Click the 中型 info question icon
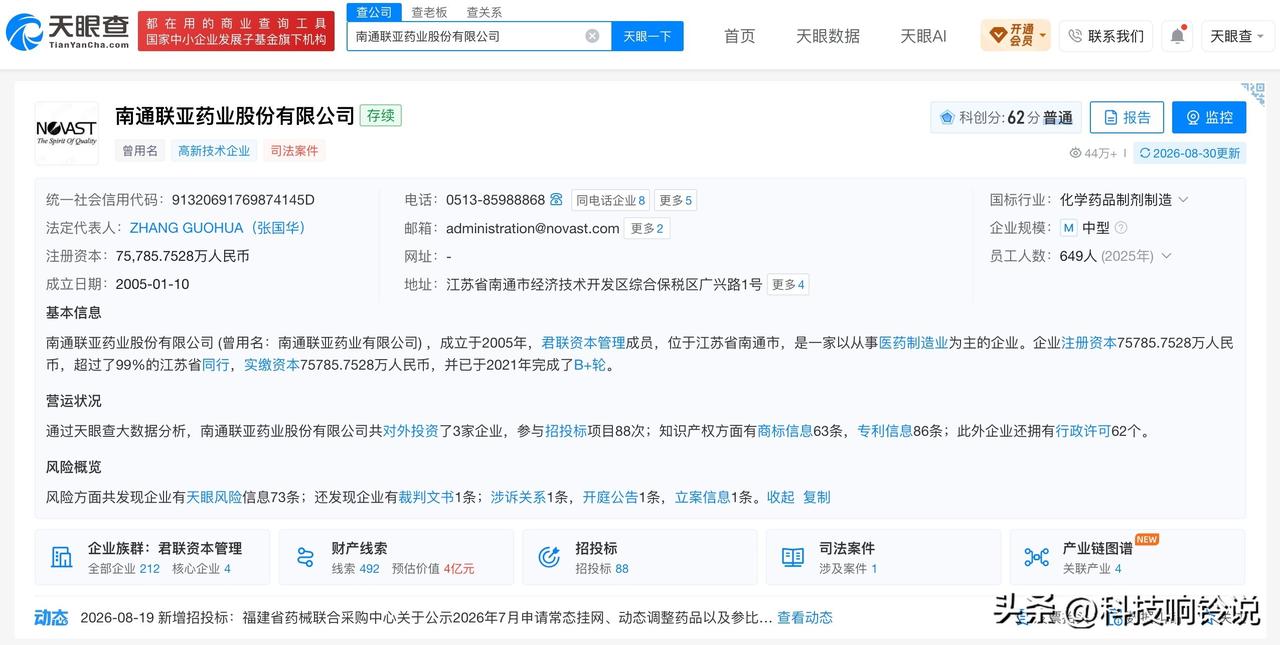 pyautogui.click(x=1120, y=228)
